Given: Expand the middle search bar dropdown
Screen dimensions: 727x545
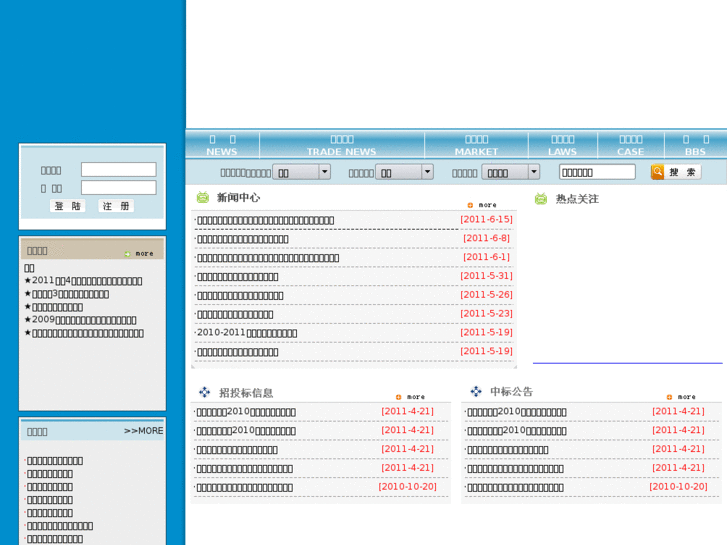Looking at the screenshot, I should tap(404, 172).
